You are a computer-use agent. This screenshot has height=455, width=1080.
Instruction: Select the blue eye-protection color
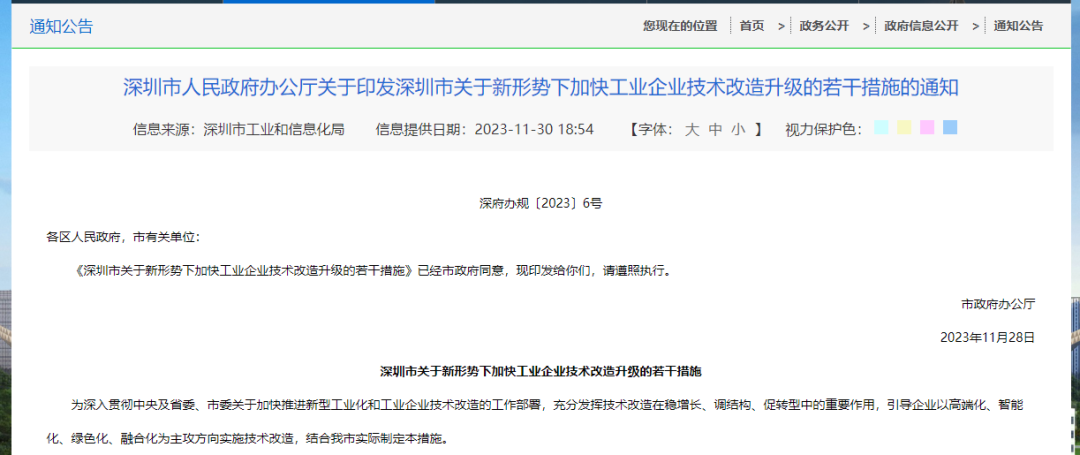[x=950, y=127]
